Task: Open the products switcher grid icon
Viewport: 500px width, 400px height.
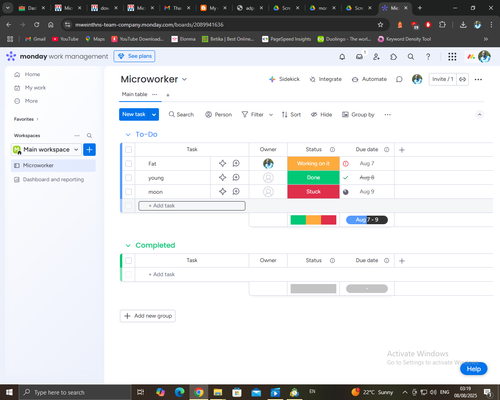Action: (x=452, y=57)
